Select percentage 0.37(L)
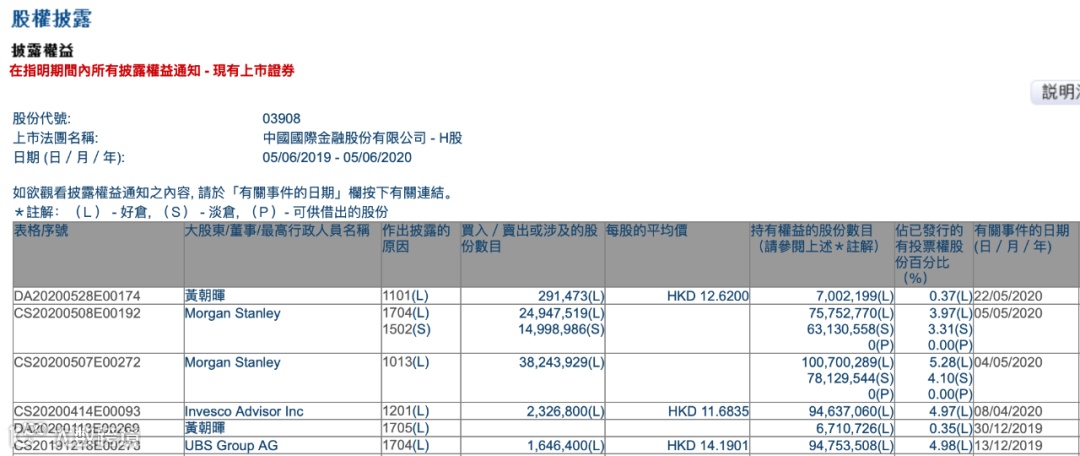1080x456 pixels. [x=951, y=297]
